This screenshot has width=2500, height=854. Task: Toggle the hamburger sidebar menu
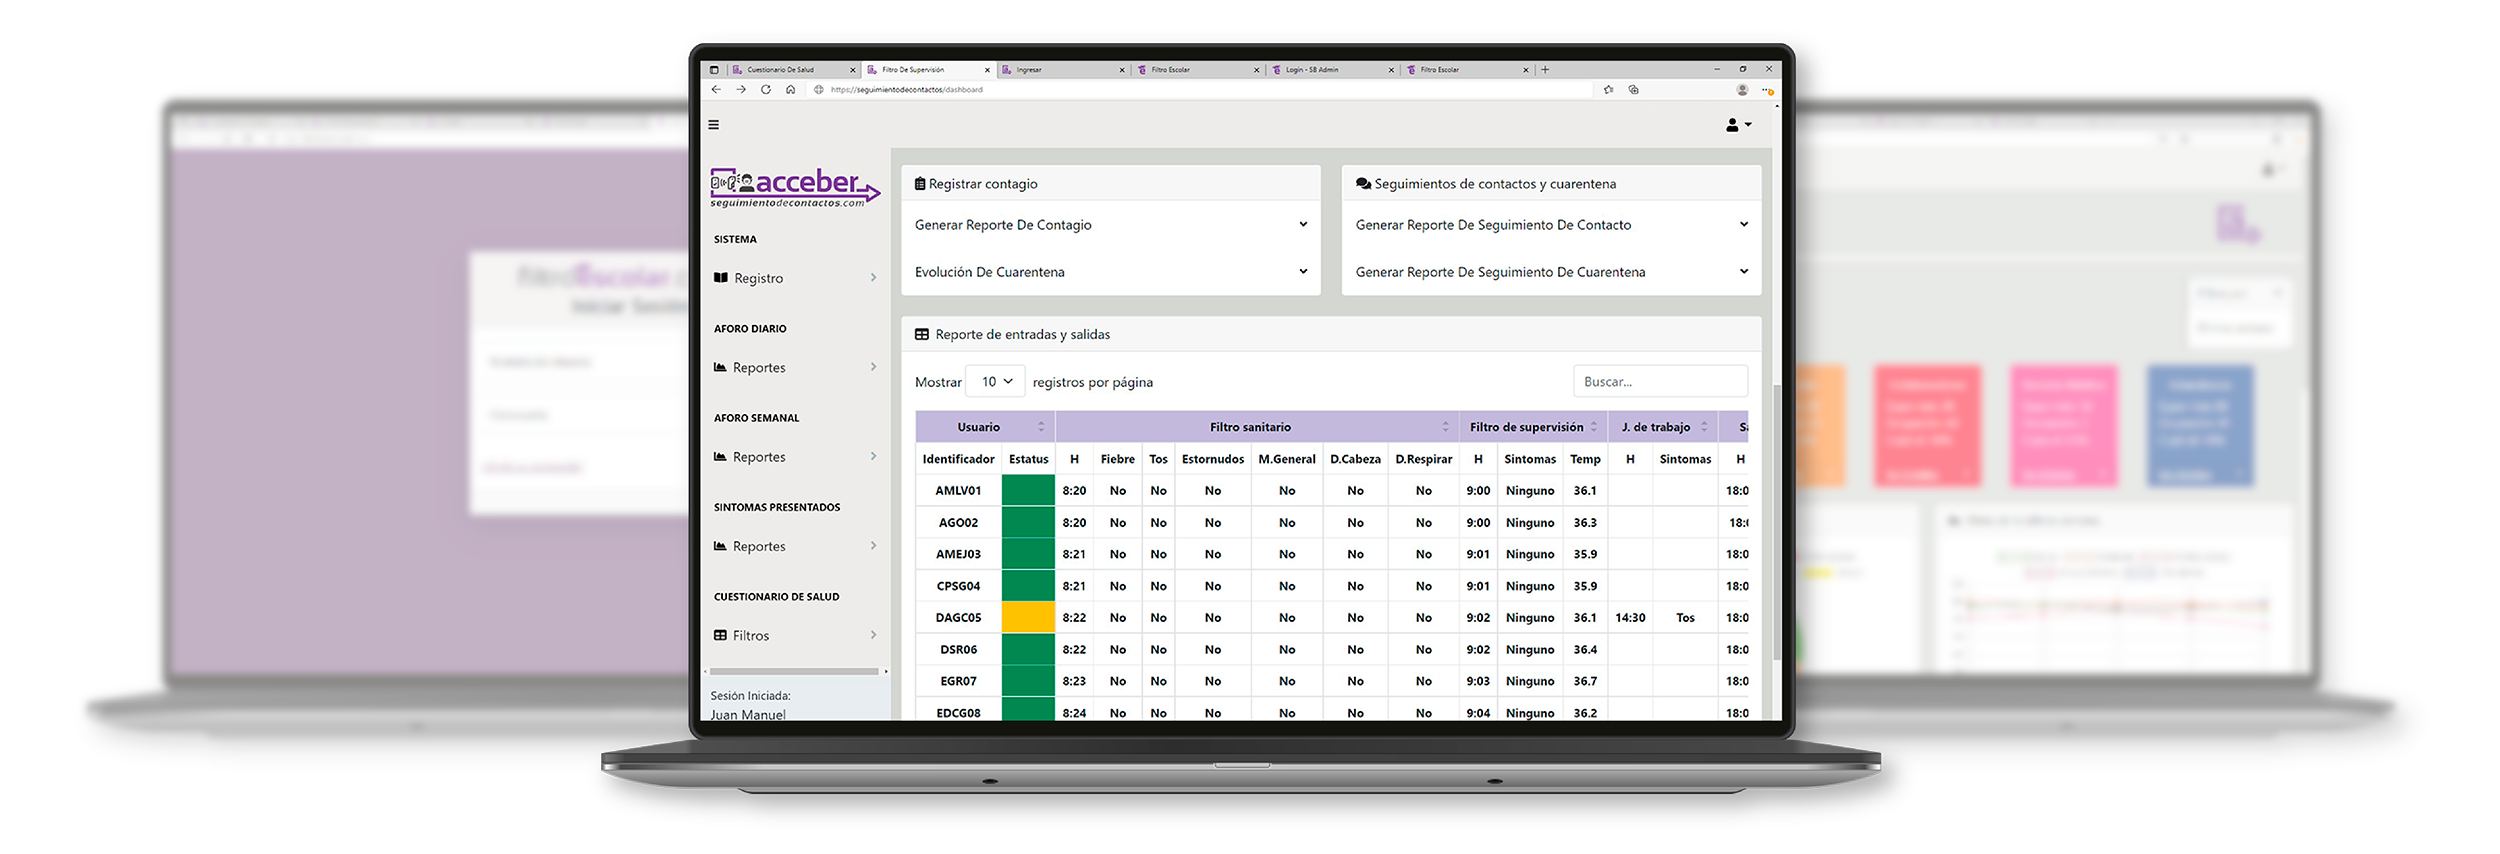713,125
